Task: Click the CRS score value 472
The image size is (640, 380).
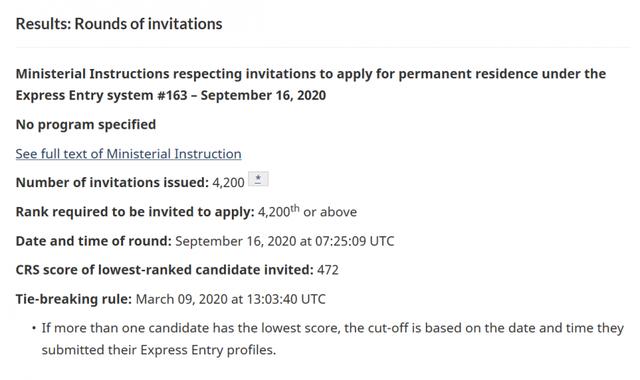Action: 328,270
